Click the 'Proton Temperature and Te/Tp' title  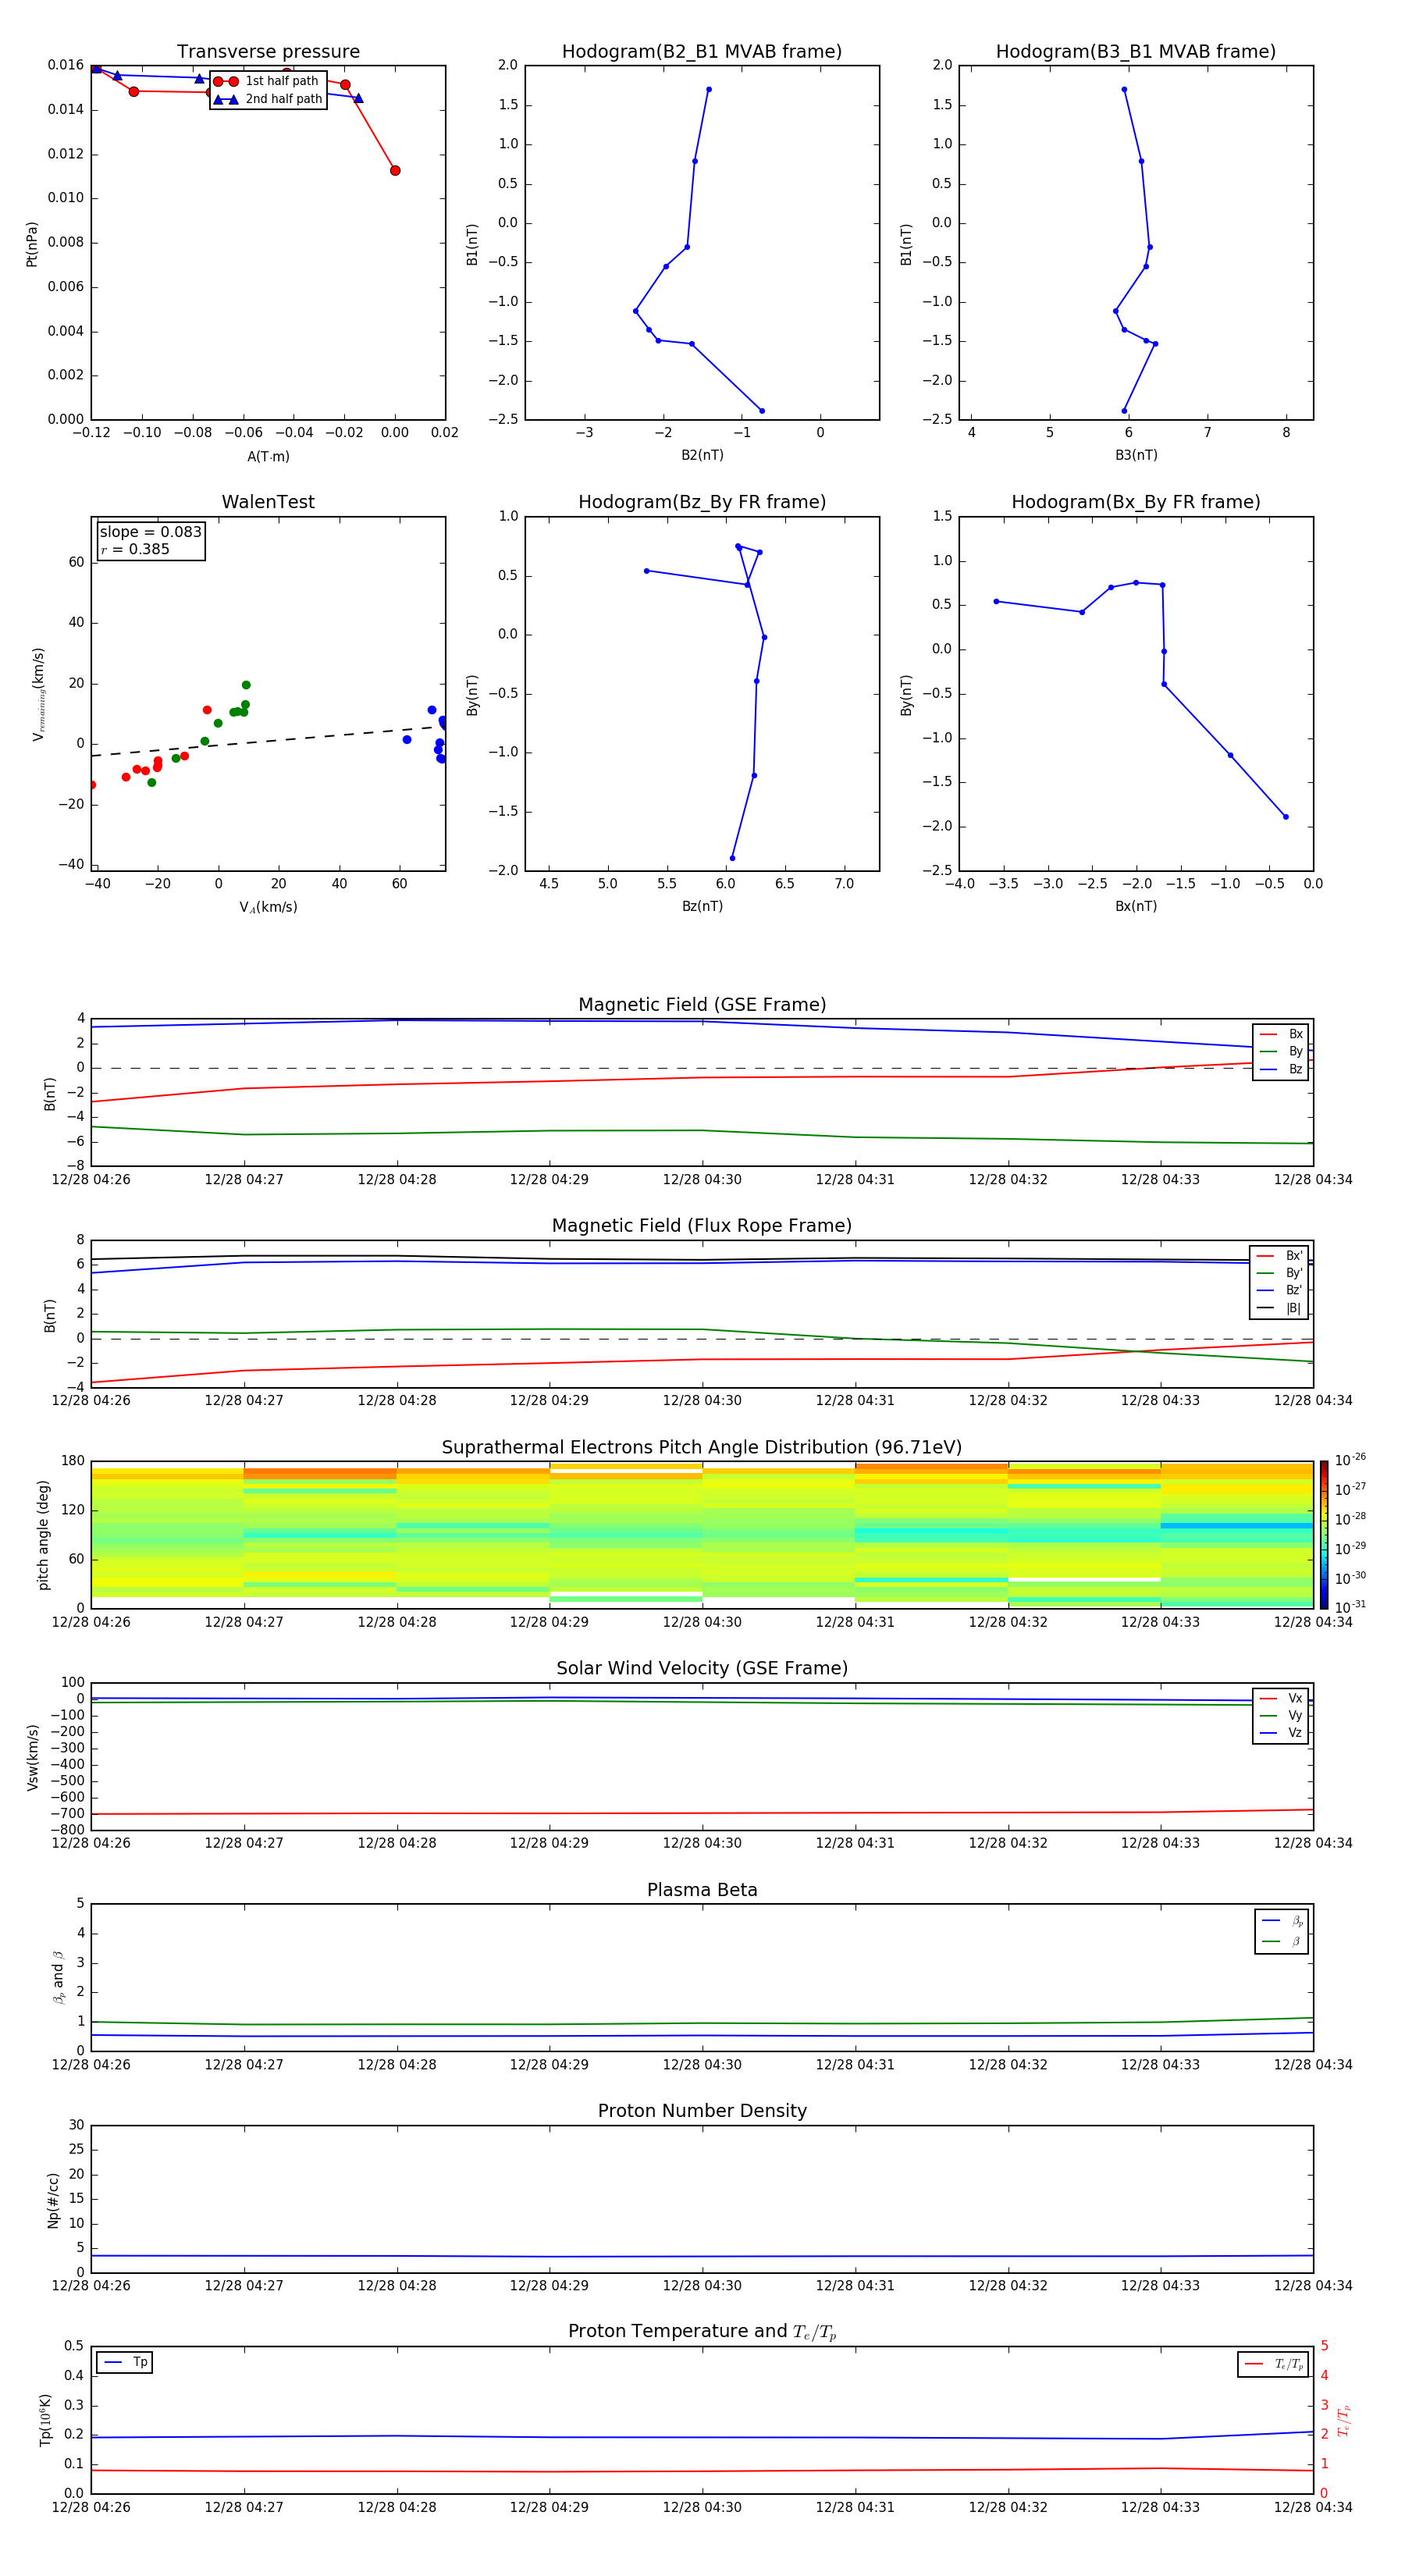tap(702, 2332)
